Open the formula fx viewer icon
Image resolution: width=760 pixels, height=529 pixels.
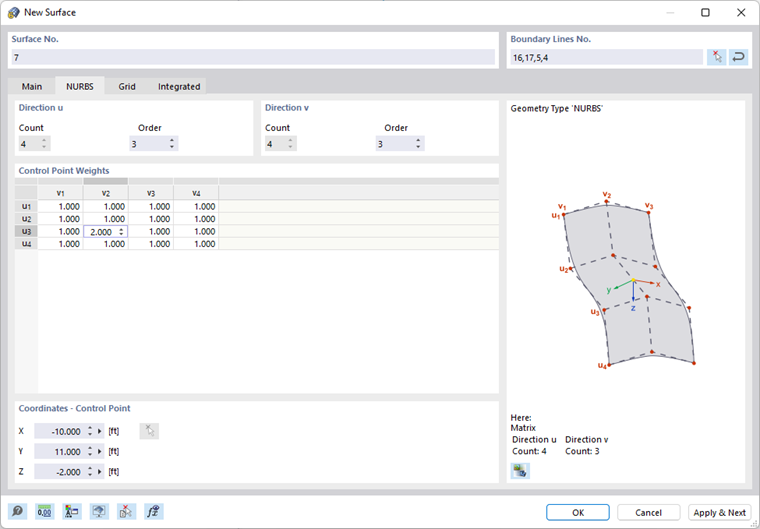coord(154,512)
